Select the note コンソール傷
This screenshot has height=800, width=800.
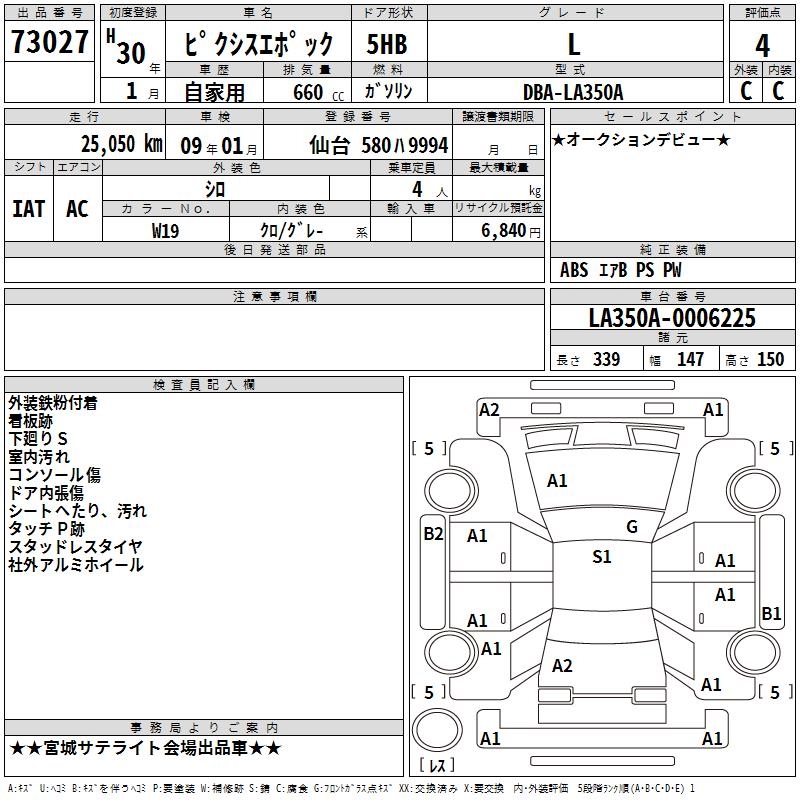coord(55,474)
